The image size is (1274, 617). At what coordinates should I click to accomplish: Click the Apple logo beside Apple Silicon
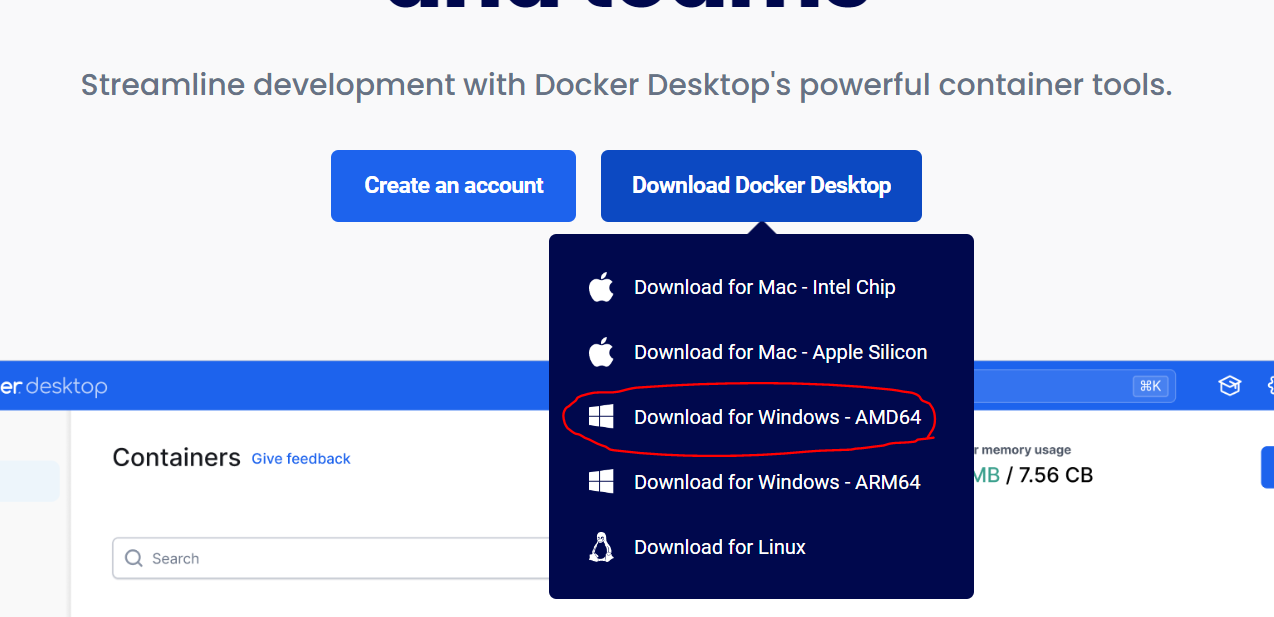click(601, 352)
